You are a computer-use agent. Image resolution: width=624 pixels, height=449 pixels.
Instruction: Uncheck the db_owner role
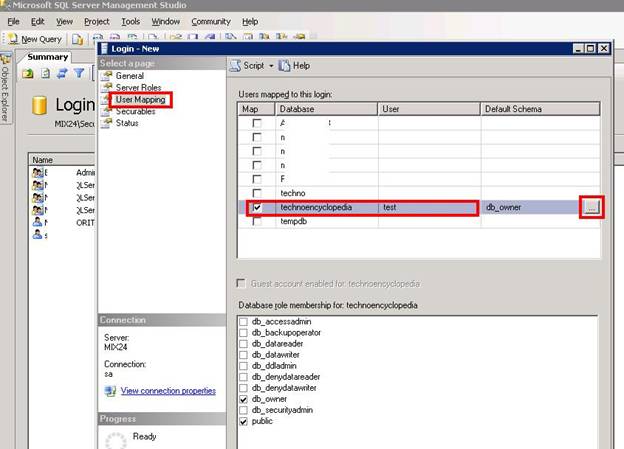244,399
